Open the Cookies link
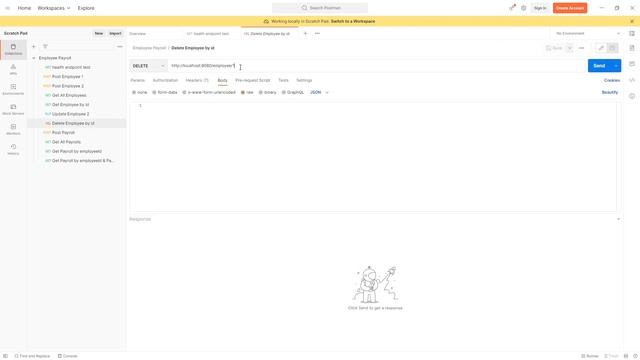The height and width of the screenshot is (360, 640). click(611, 80)
